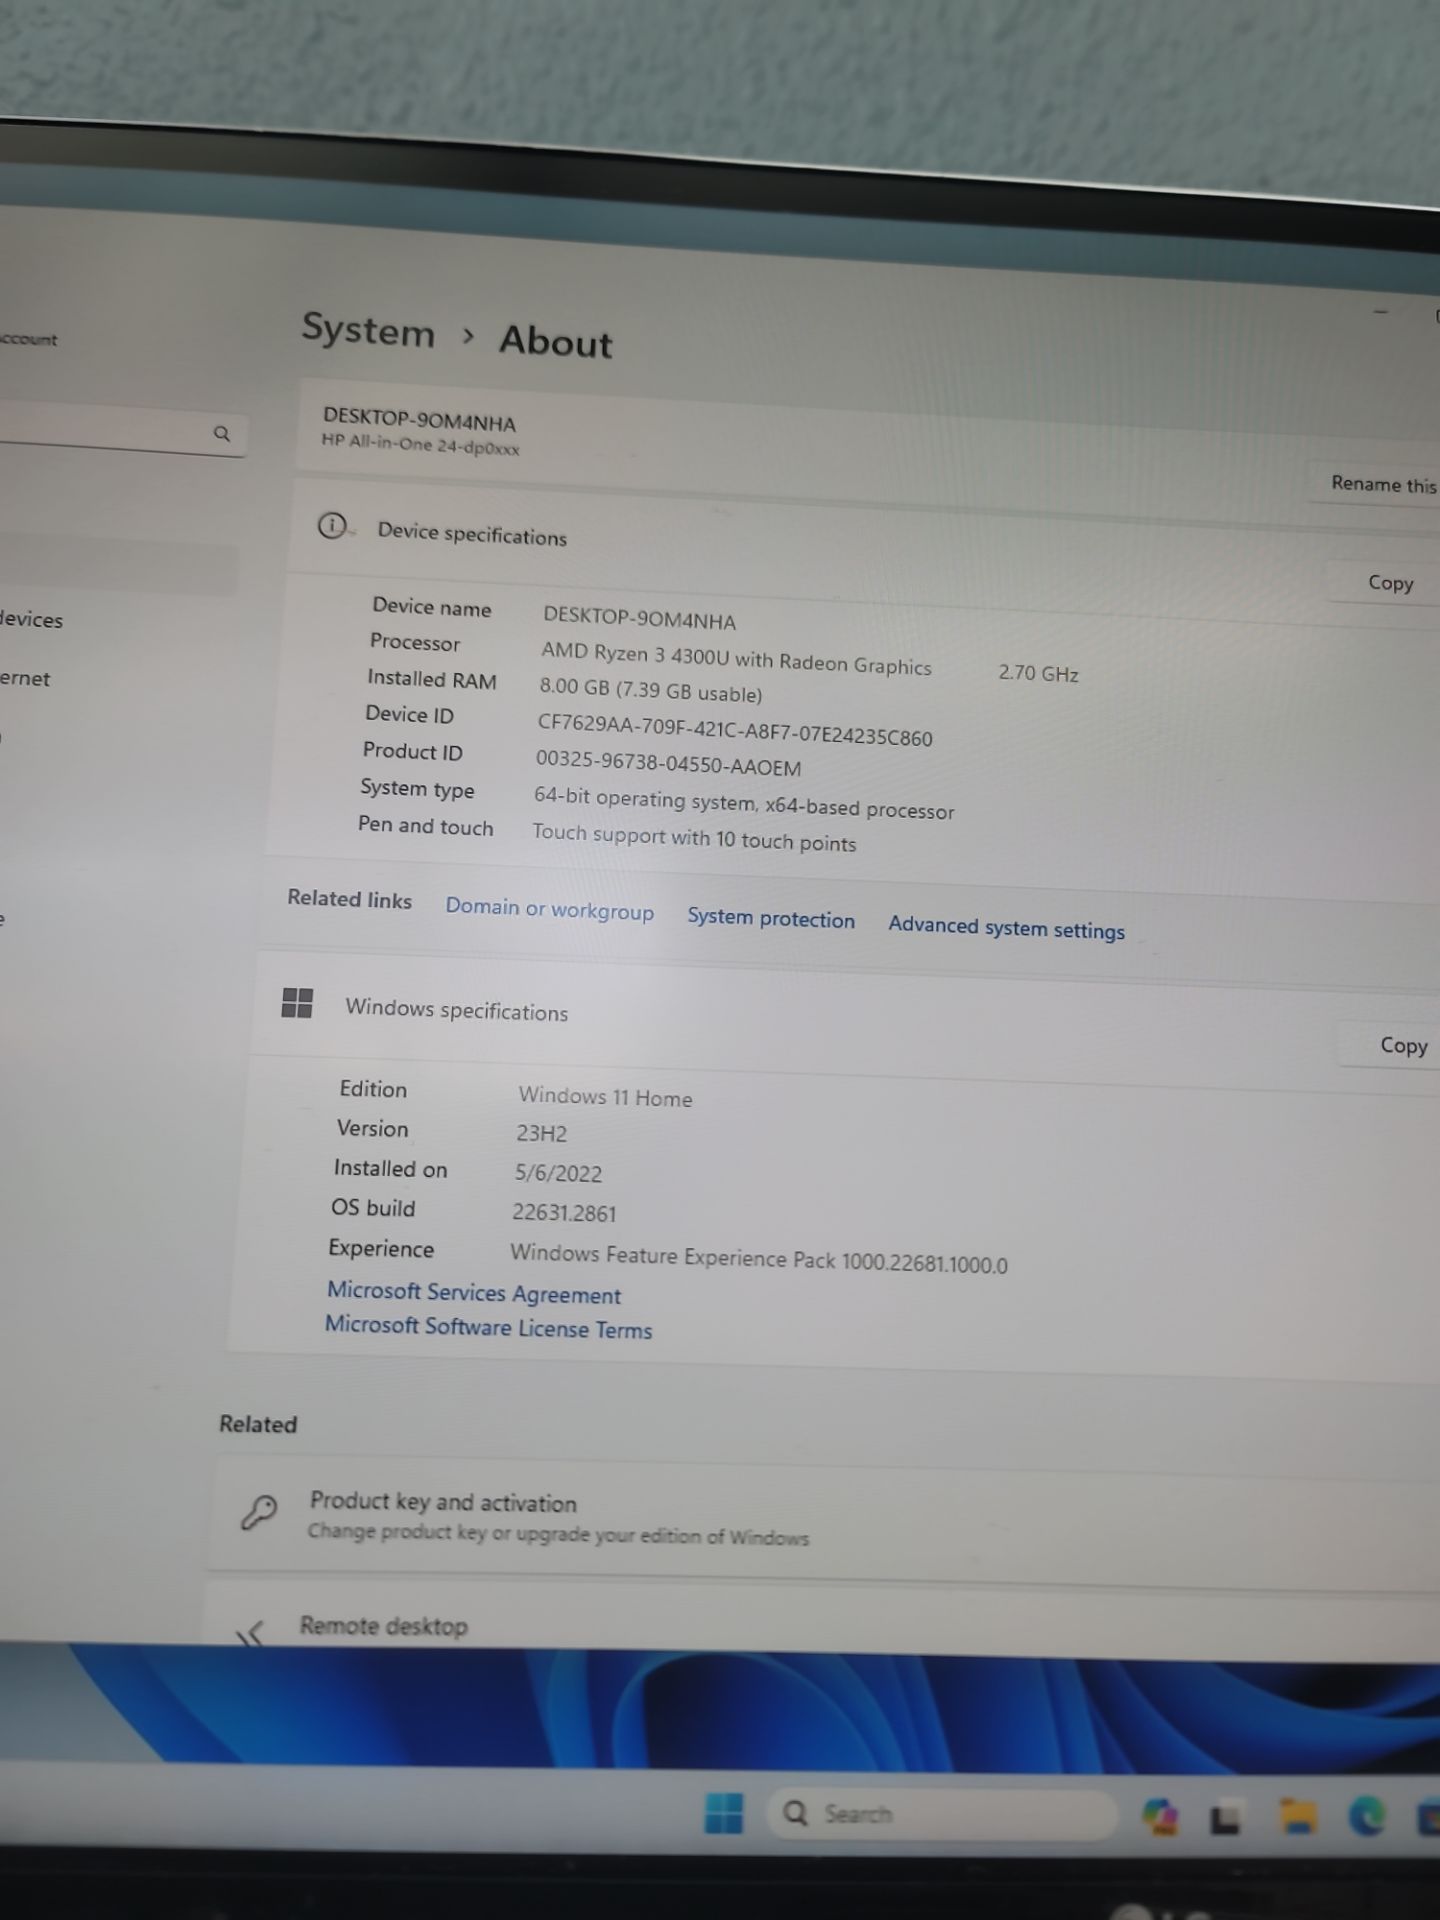The image size is (1440, 1920).
Task: Open the Copilot icon in taskbar
Action: coord(1160,1816)
